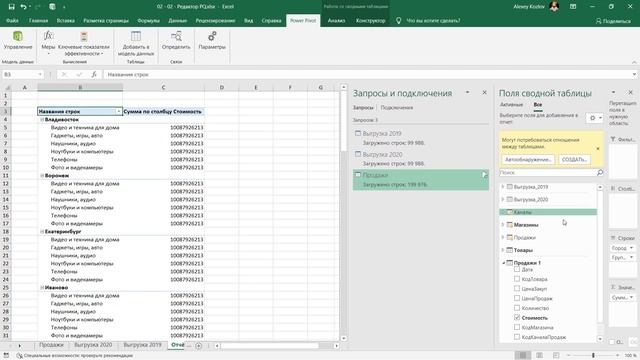Check the Дата field checkbox
Image resolution: width=640 pixels, height=360 pixels.
(x=517, y=269)
